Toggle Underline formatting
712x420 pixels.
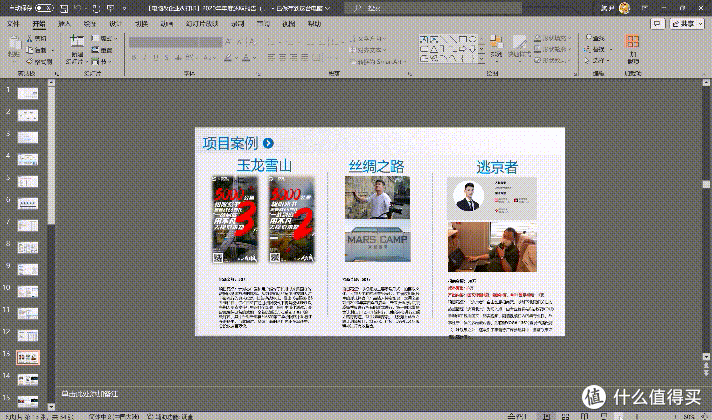click(x=156, y=58)
